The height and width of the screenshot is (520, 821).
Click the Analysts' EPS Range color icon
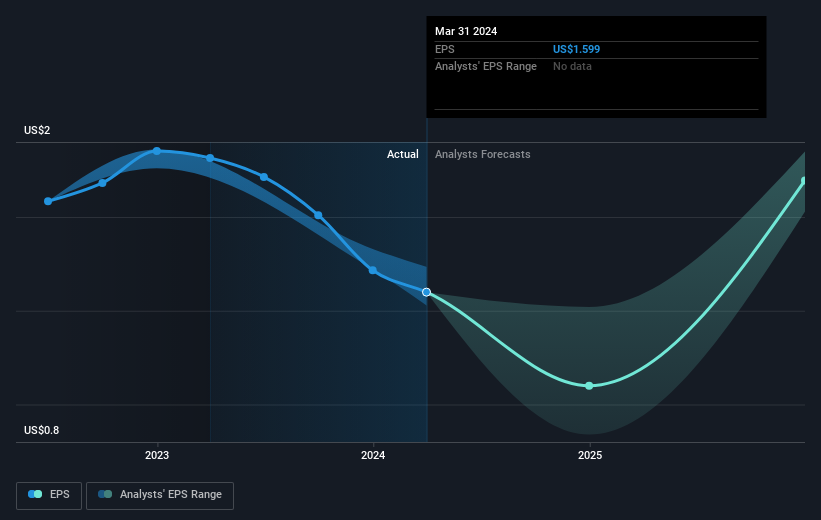(x=105, y=494)
